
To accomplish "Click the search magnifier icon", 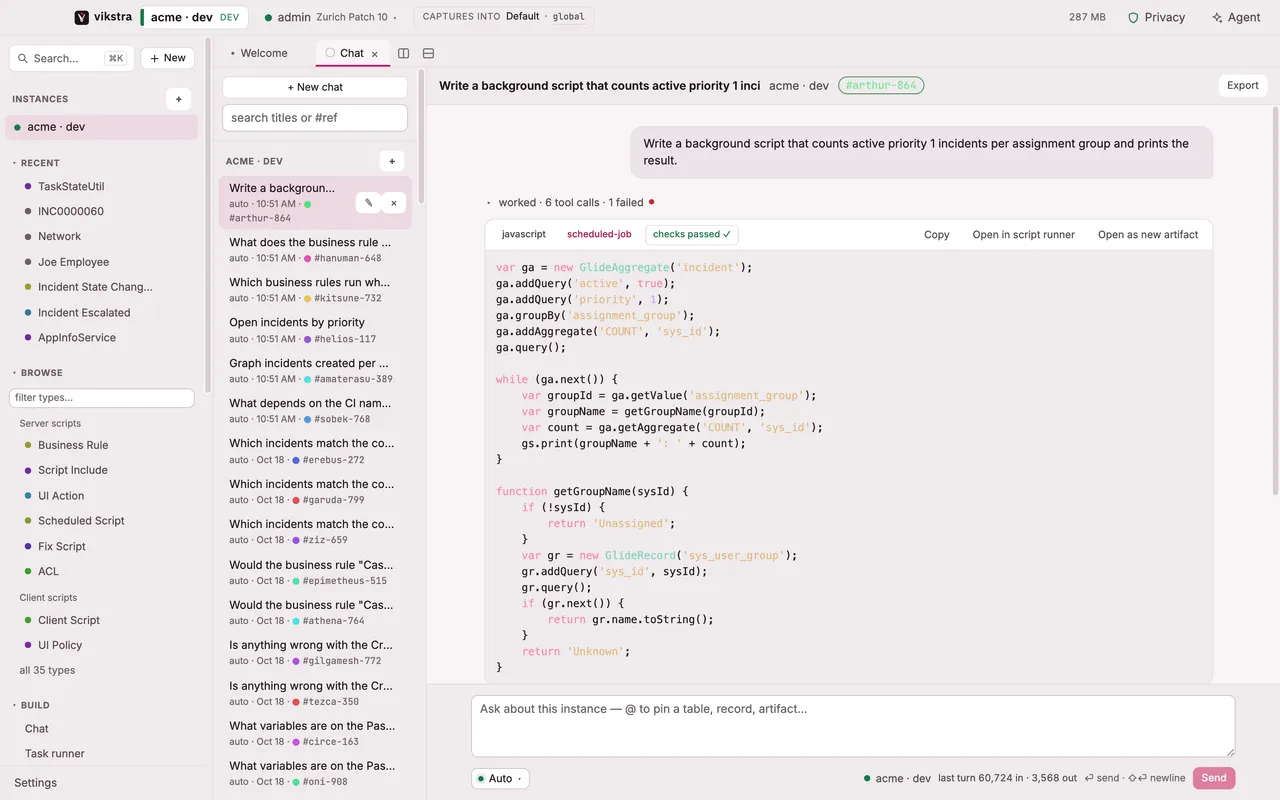I will [x=24, y=58].
